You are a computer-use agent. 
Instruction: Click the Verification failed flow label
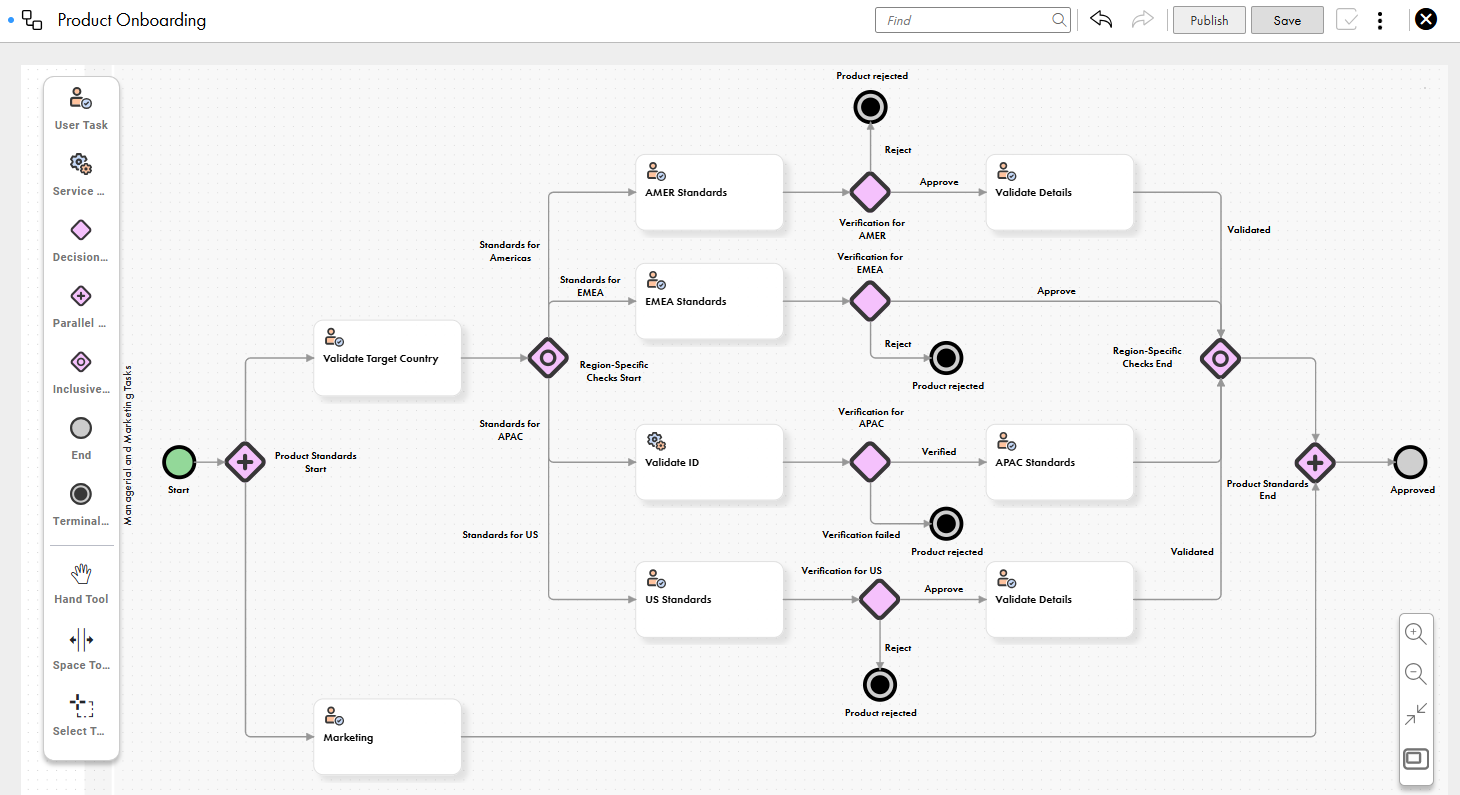[x=861, y=535]
